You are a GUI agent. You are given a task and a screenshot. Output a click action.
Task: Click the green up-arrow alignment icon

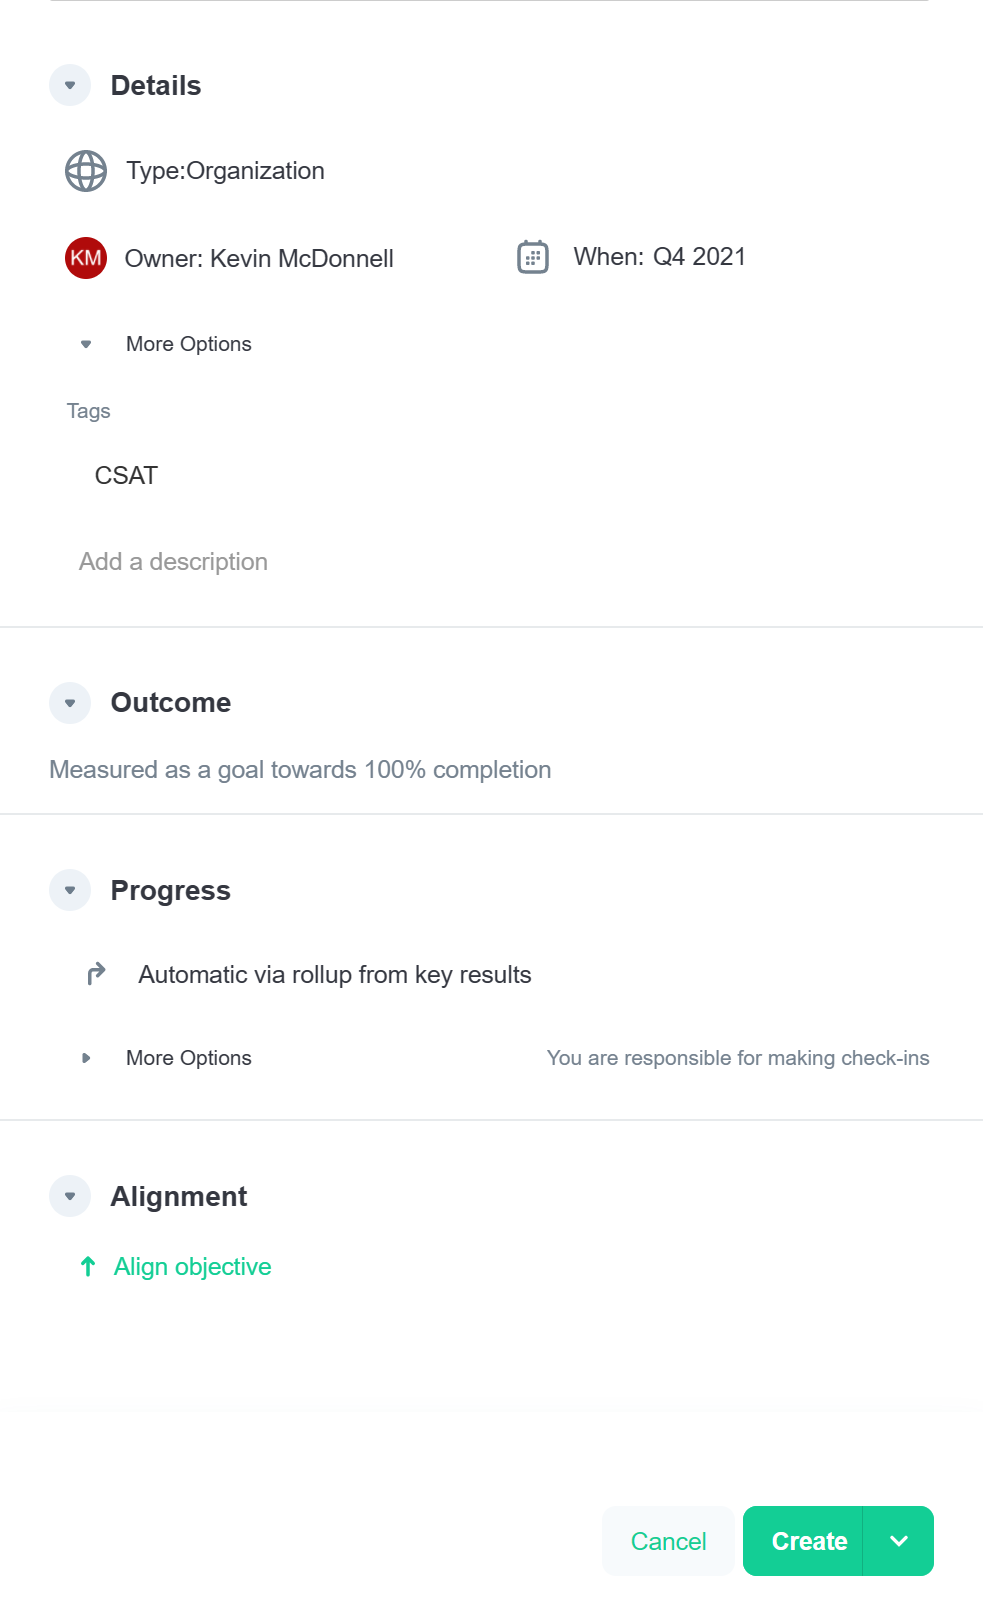[88, 1267]
